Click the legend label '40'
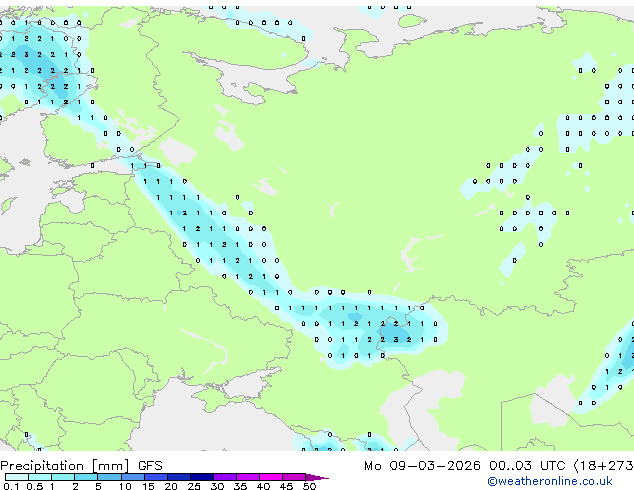This screenshot has height=490, width=634. pyautogui.click(x=263, y=486)
